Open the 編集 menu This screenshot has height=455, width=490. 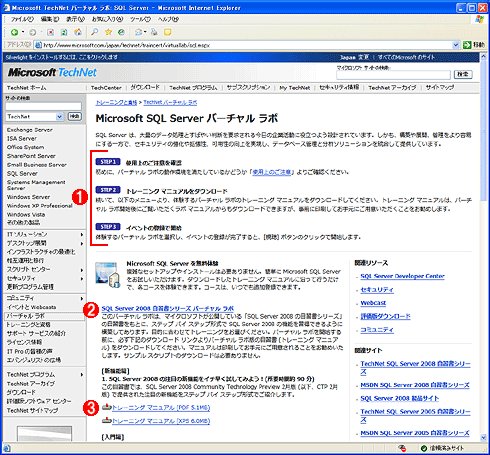tap(50, 19)
